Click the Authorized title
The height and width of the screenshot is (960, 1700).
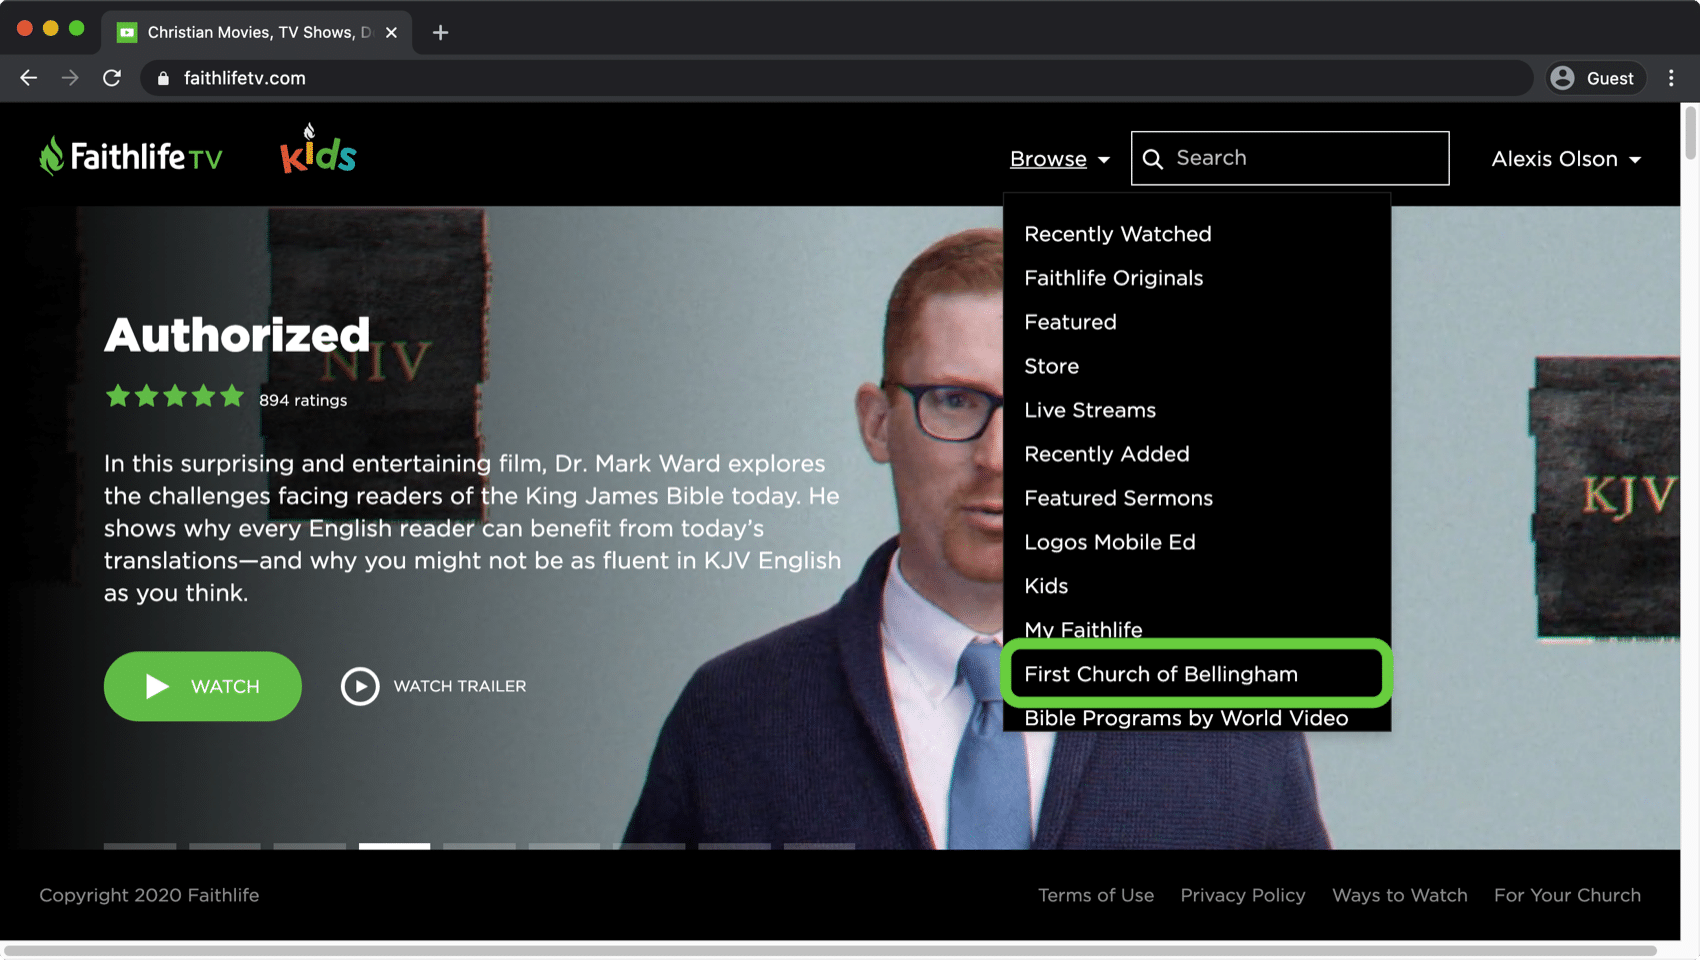[237, 335]
